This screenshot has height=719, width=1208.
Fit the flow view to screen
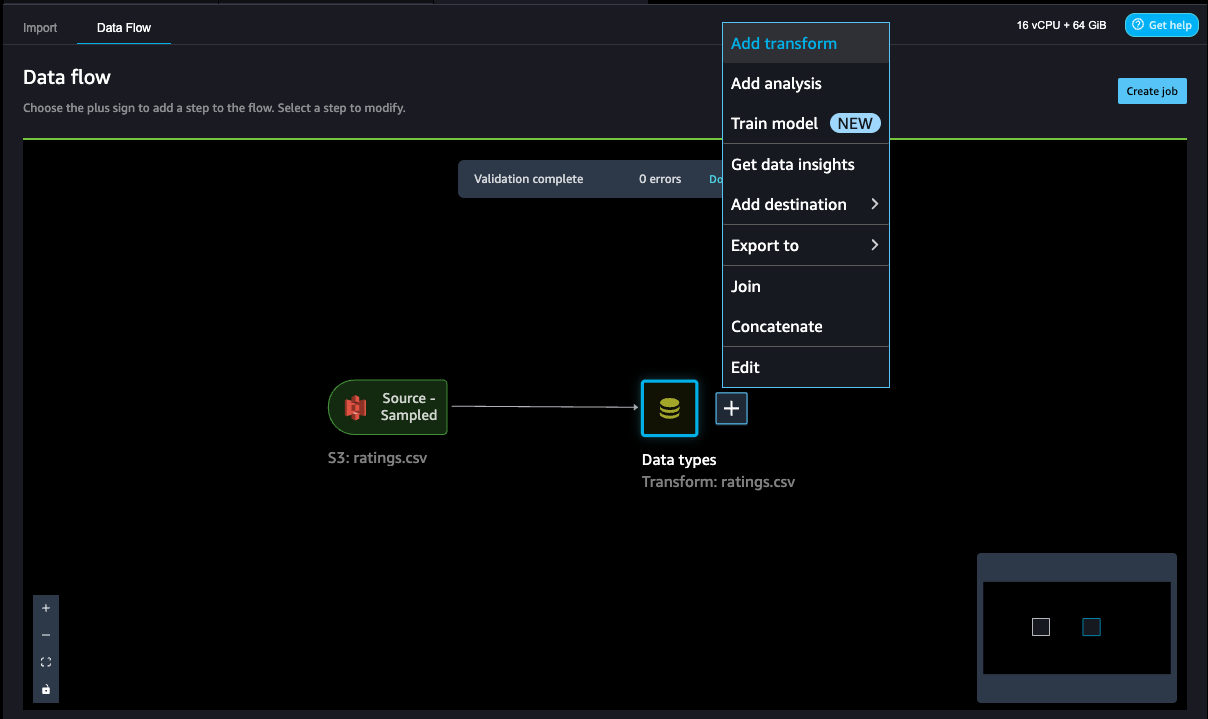pos(46,662)
